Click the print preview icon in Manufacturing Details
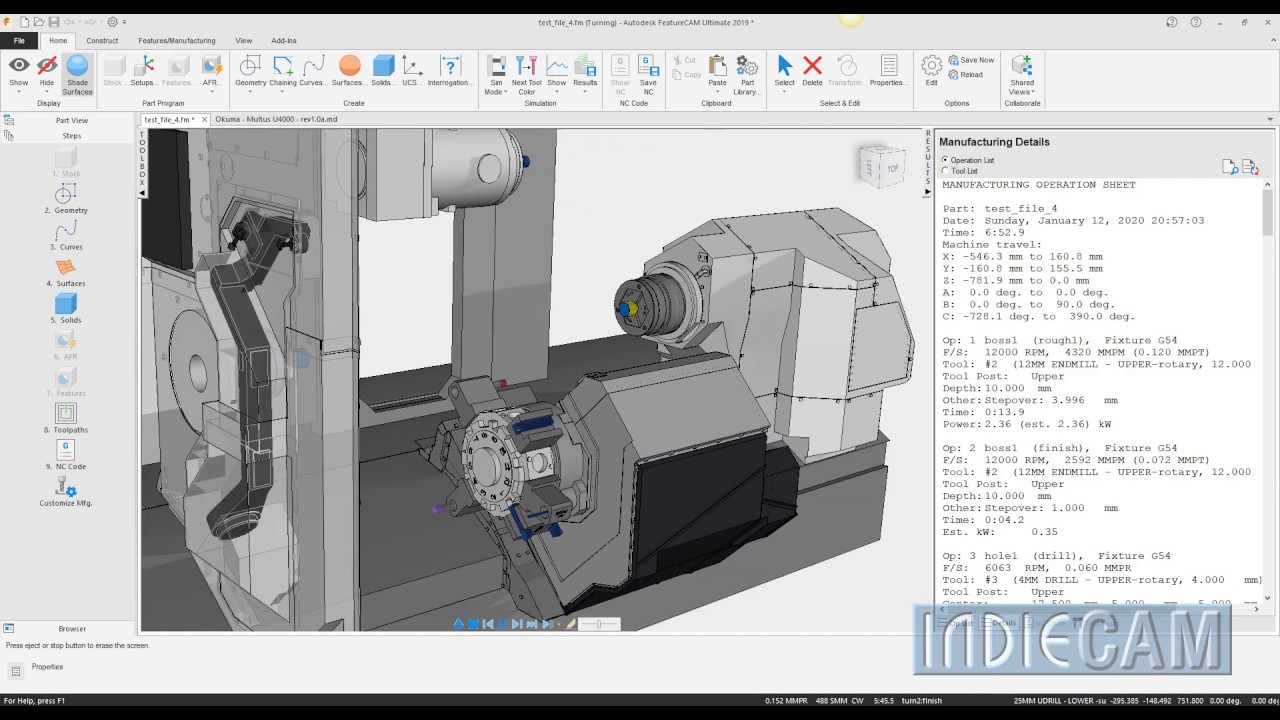 pyautogui.click(x=1230, y=167)
